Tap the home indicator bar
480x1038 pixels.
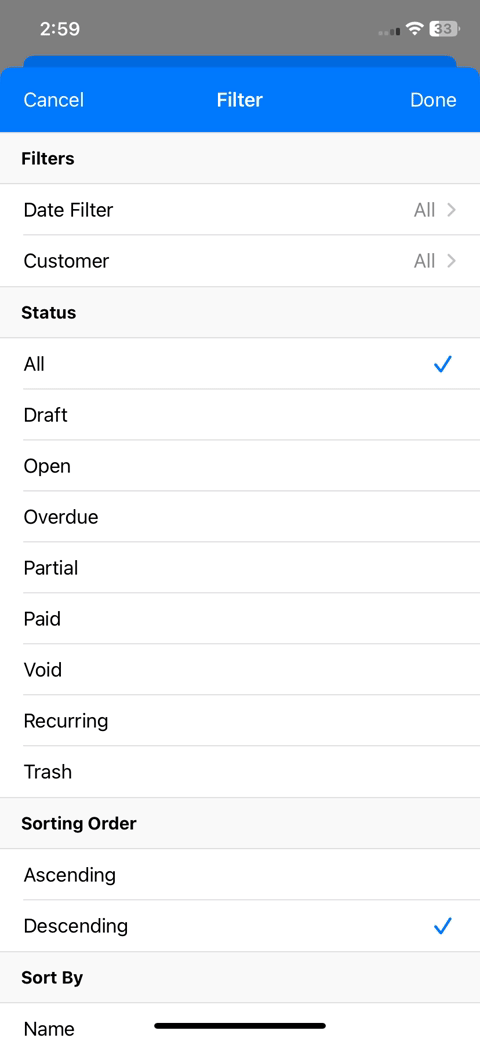click(x=240, y=1026)
